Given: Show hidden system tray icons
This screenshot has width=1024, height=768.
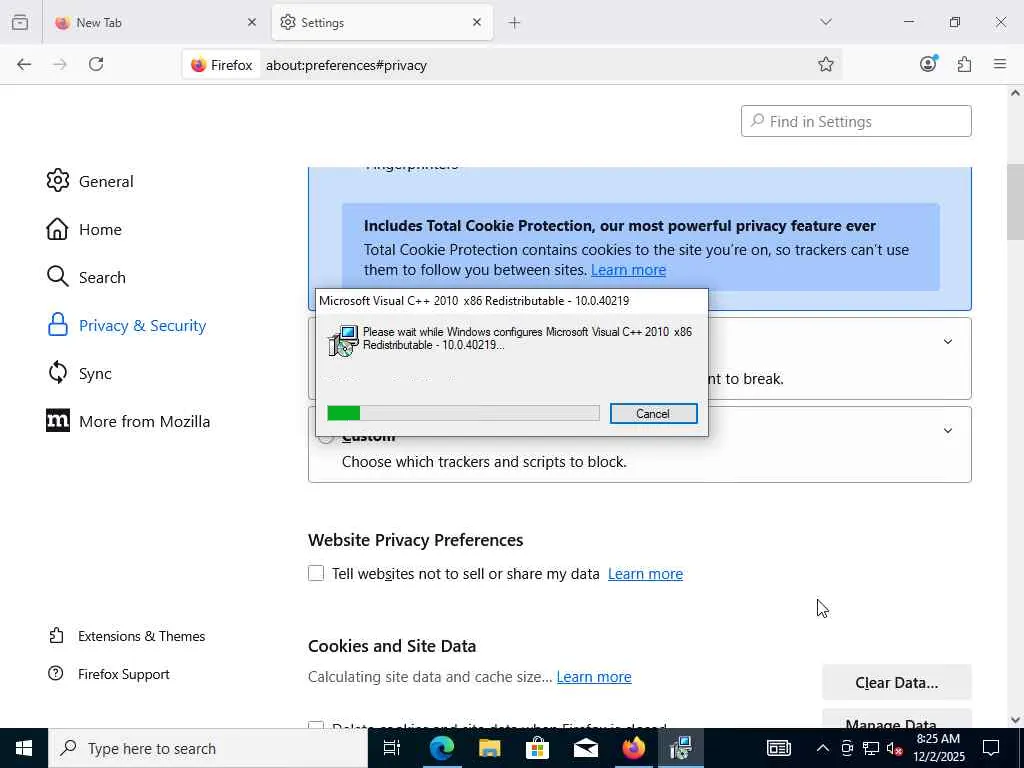Looking at the screenshot, I should tap(823, 748).
